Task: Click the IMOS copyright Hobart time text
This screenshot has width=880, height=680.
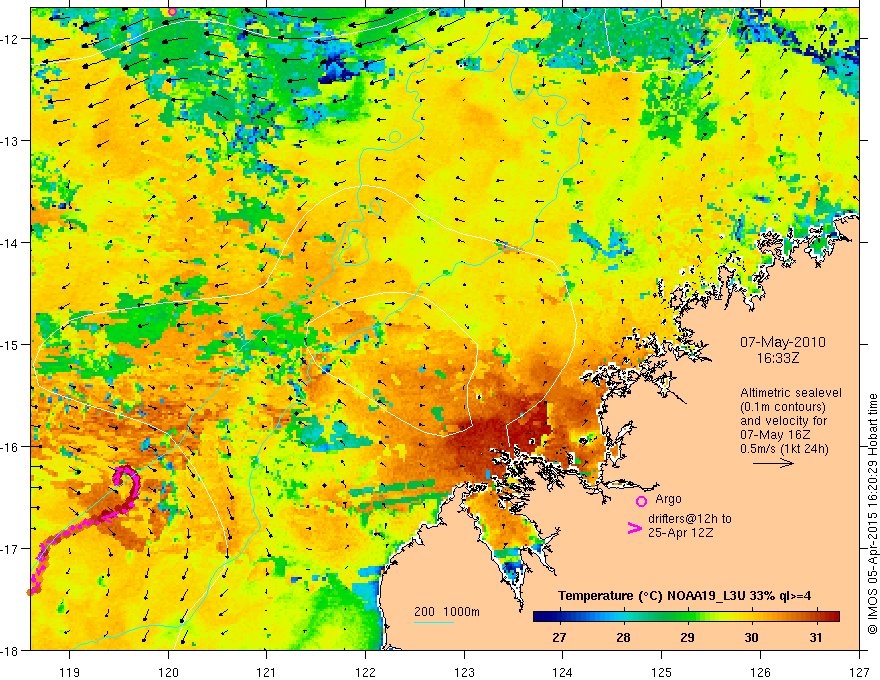Action: click(x=872, y=514)
